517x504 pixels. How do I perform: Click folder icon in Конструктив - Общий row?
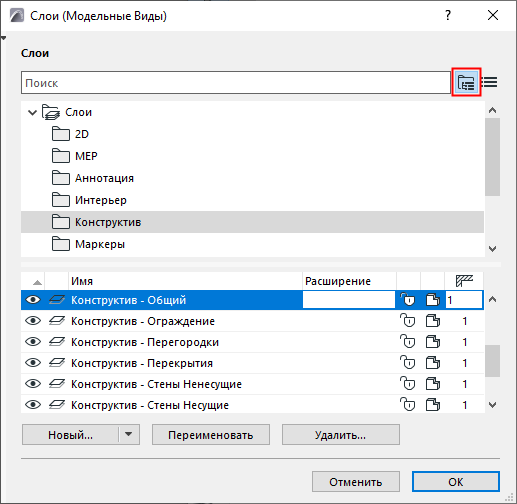433,300
